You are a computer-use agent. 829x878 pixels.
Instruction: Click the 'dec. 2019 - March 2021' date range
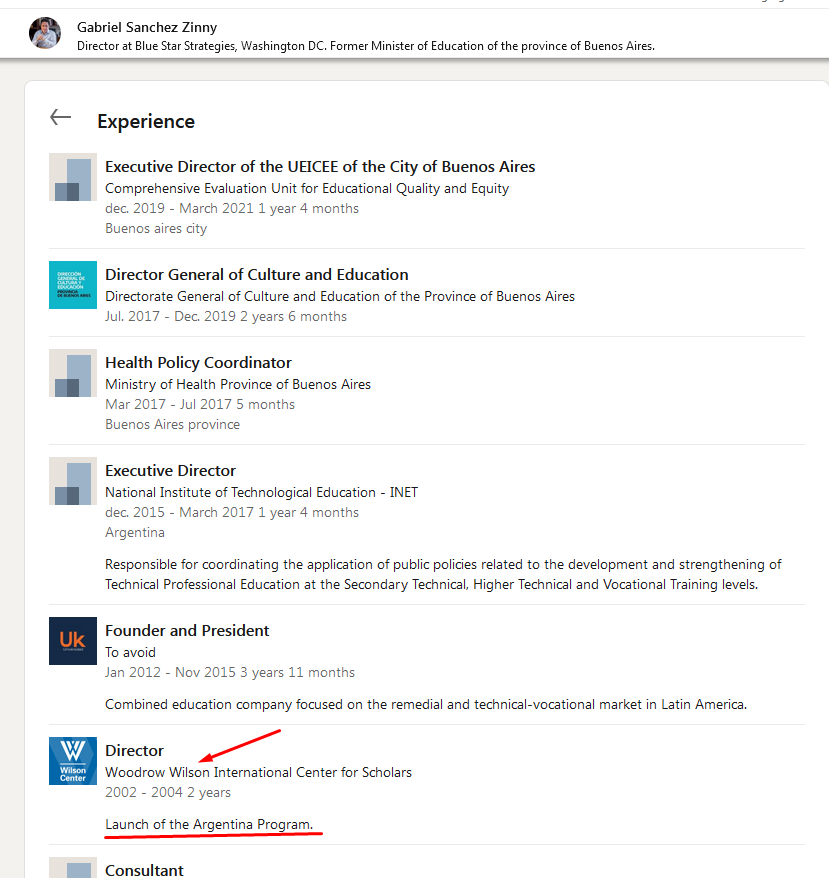(x=232, y=208)
